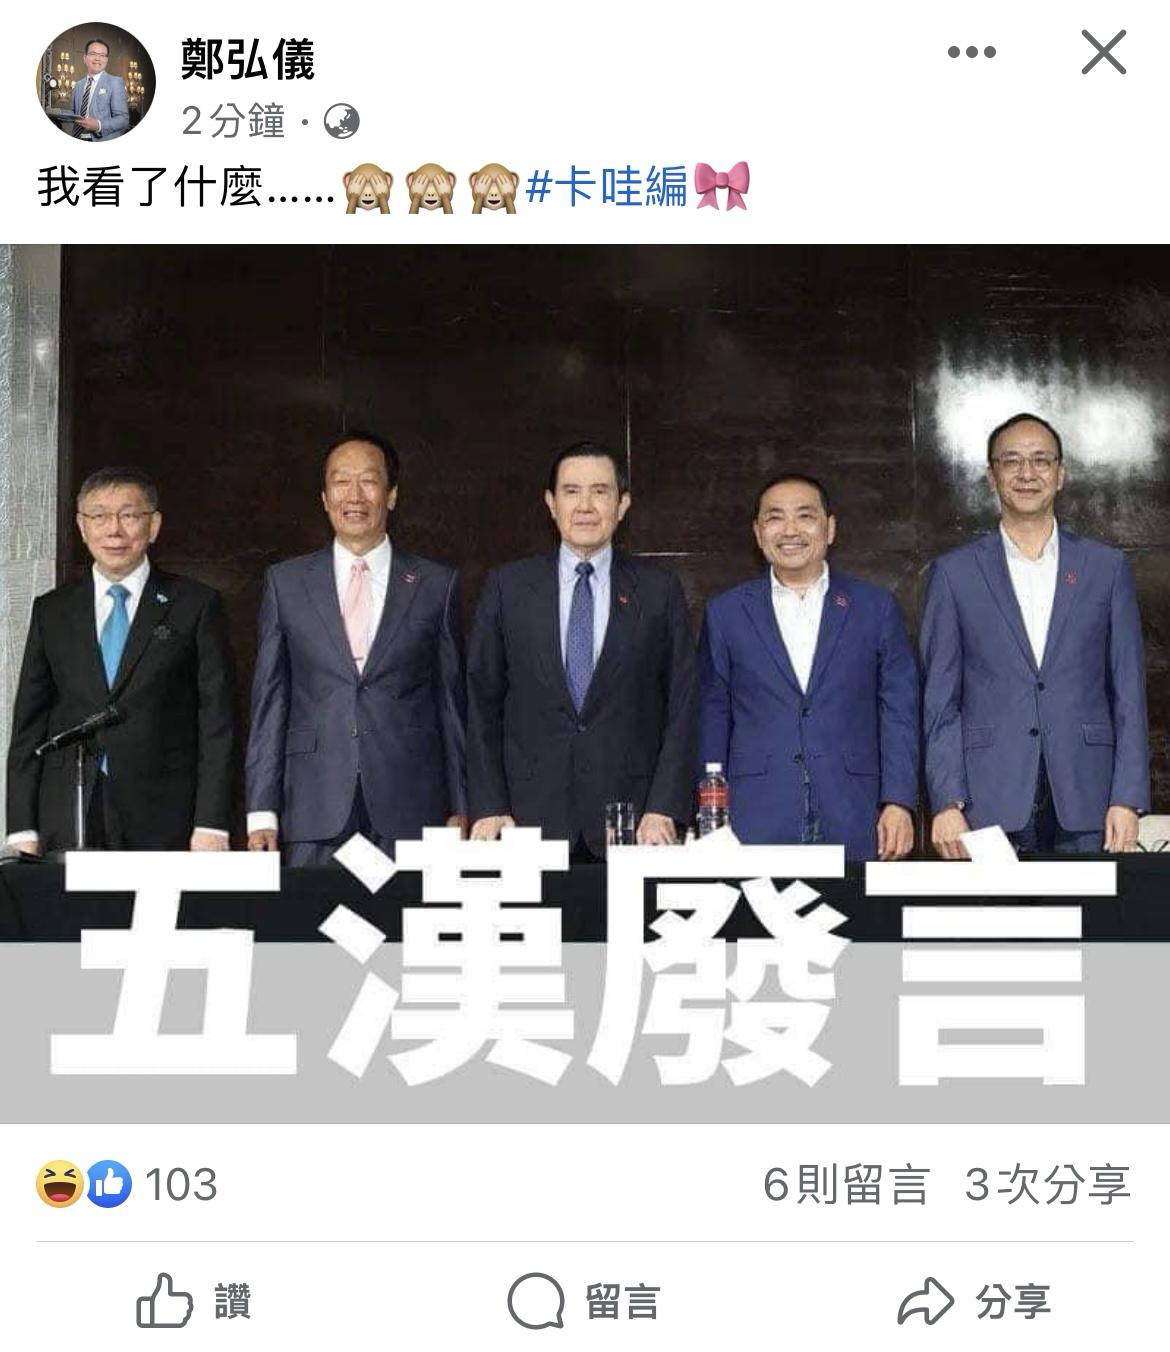Tap the 留言 comment button label

[x=622, y=1302]
